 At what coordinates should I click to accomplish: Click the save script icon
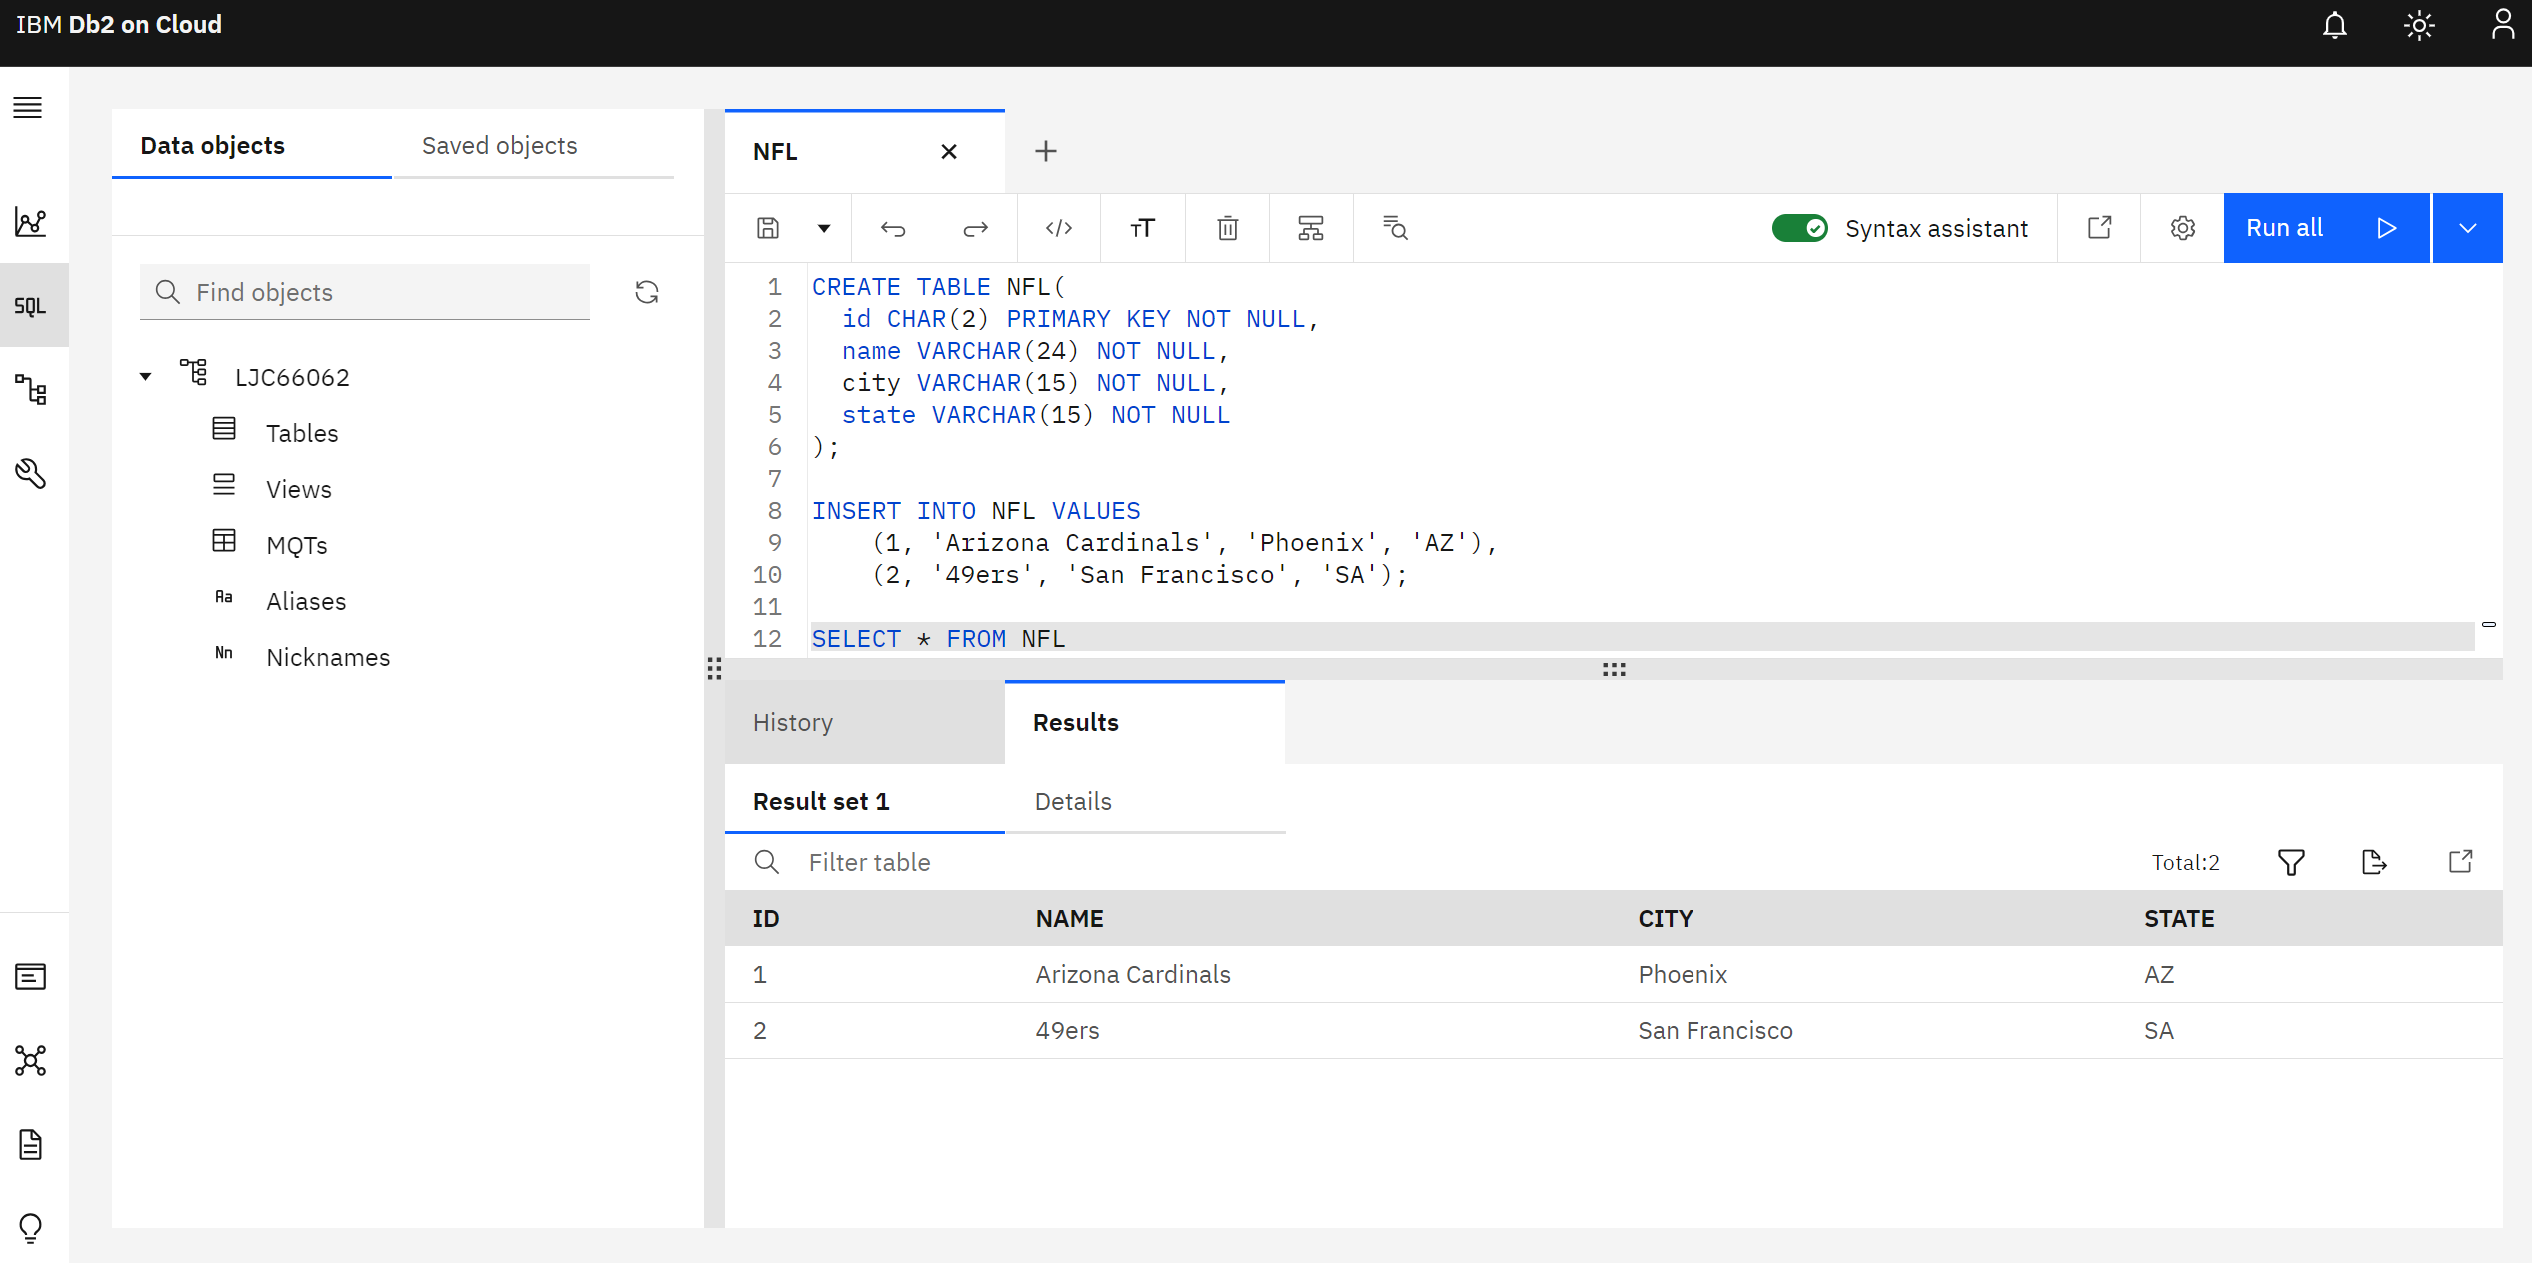tap(767, 228)
